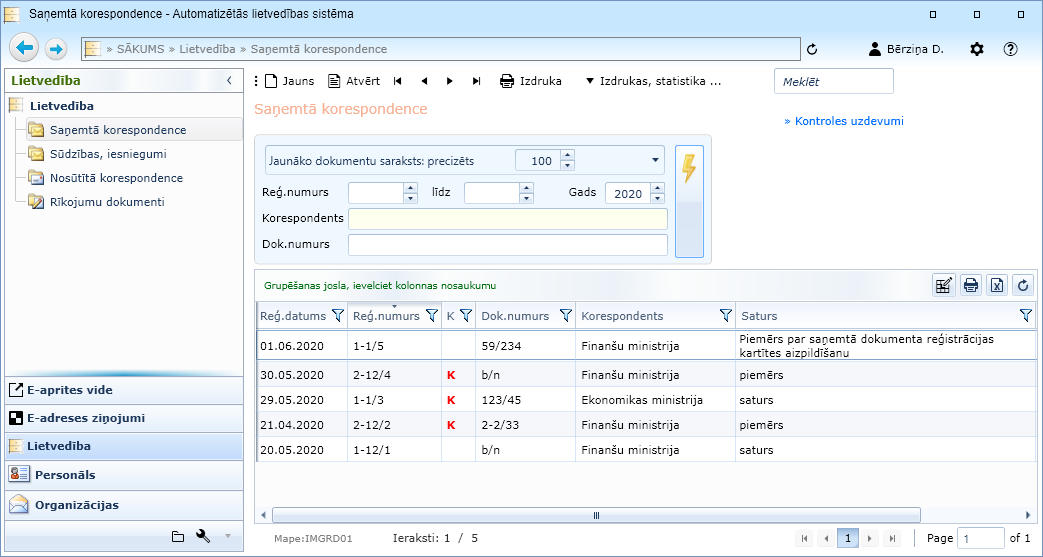
Task: Click the Excel export icon above grid
Action: pyautogui.click(x=996, y=286)
